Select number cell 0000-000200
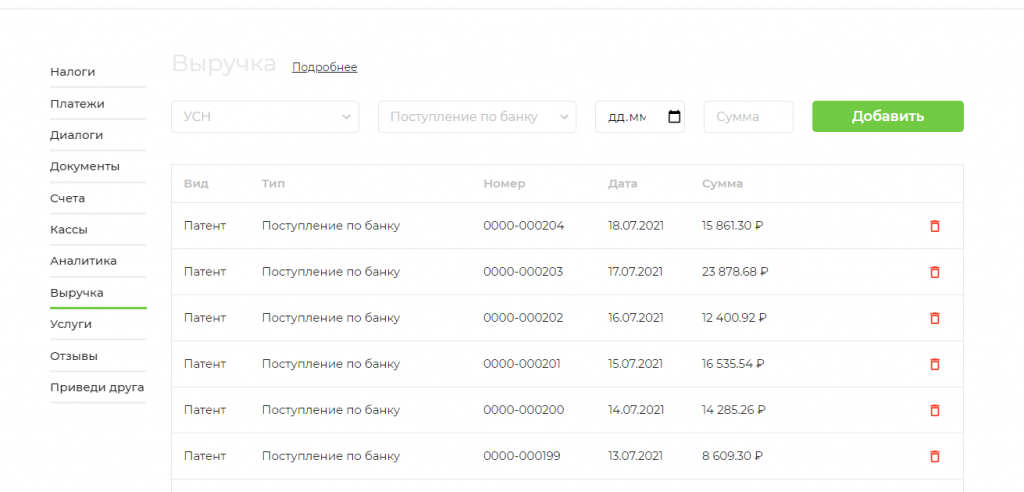This screenshot has height=492, width=1024. click(524, 410)
